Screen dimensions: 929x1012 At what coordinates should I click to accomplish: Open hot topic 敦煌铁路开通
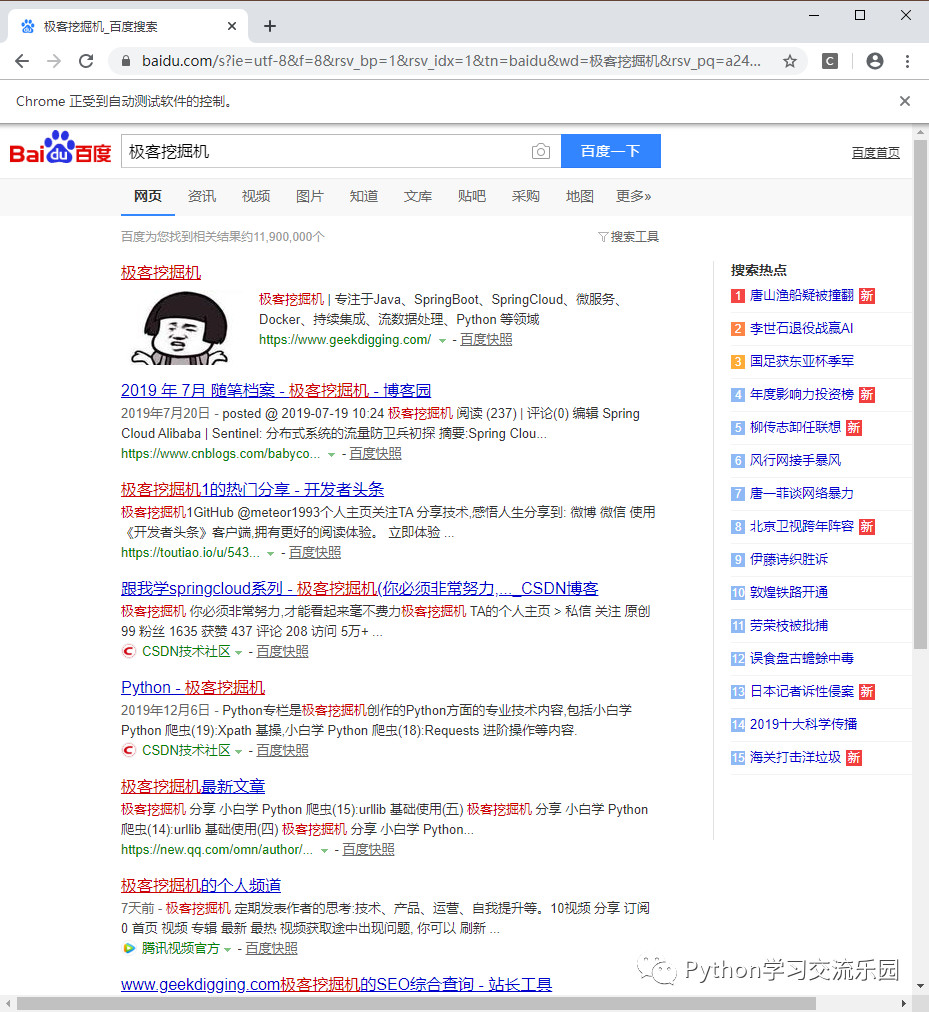(x=789, y=592)
